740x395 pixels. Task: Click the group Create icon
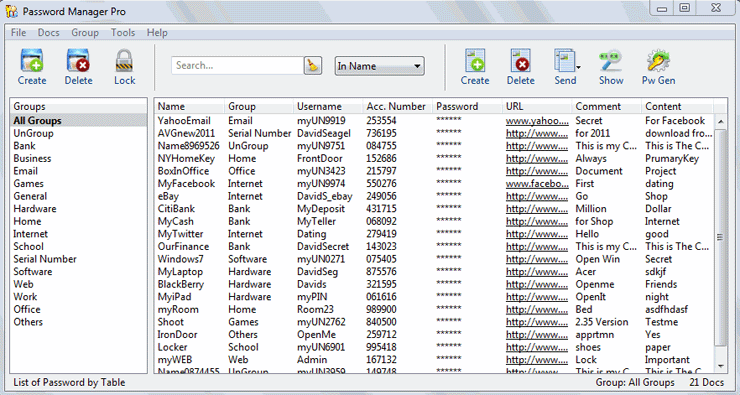tap(32, 61)
